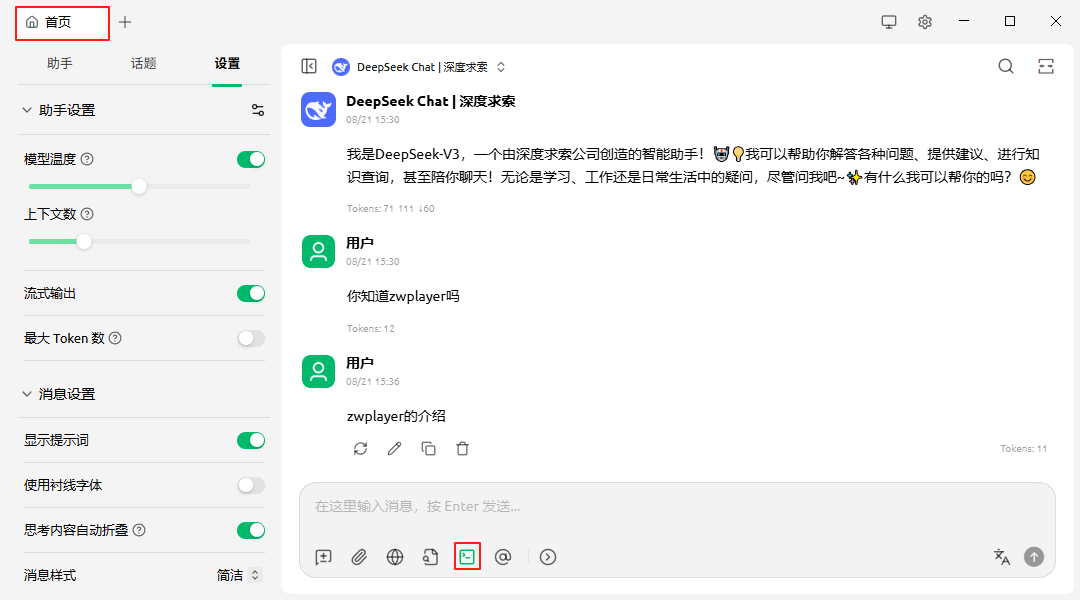Enable 最大 Token 数 toggle

(251, 338)
